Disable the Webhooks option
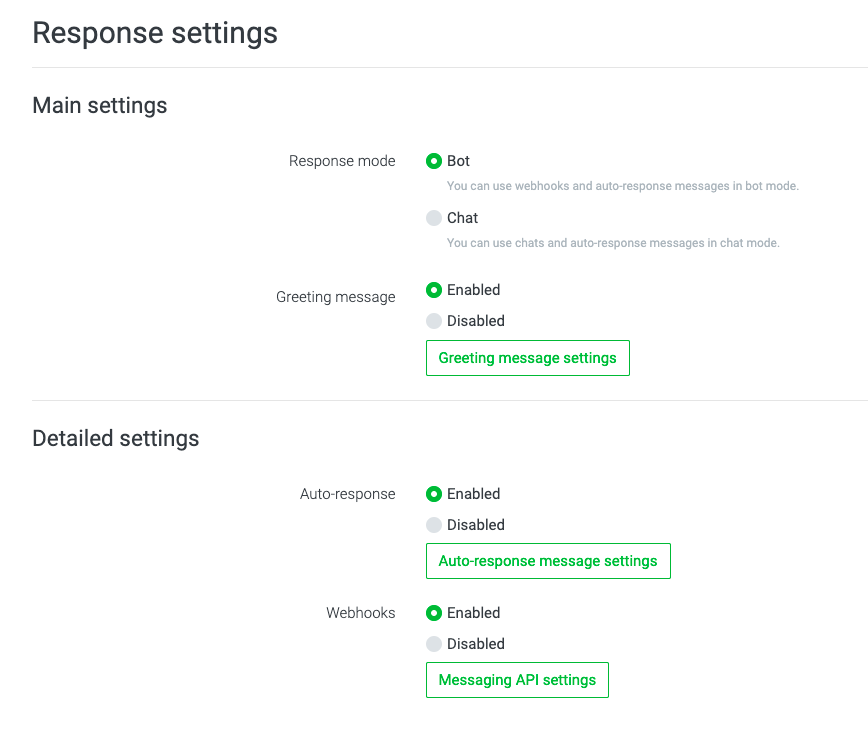The height and width of the screenshot is (732, 868). click(x=434, y=644)
